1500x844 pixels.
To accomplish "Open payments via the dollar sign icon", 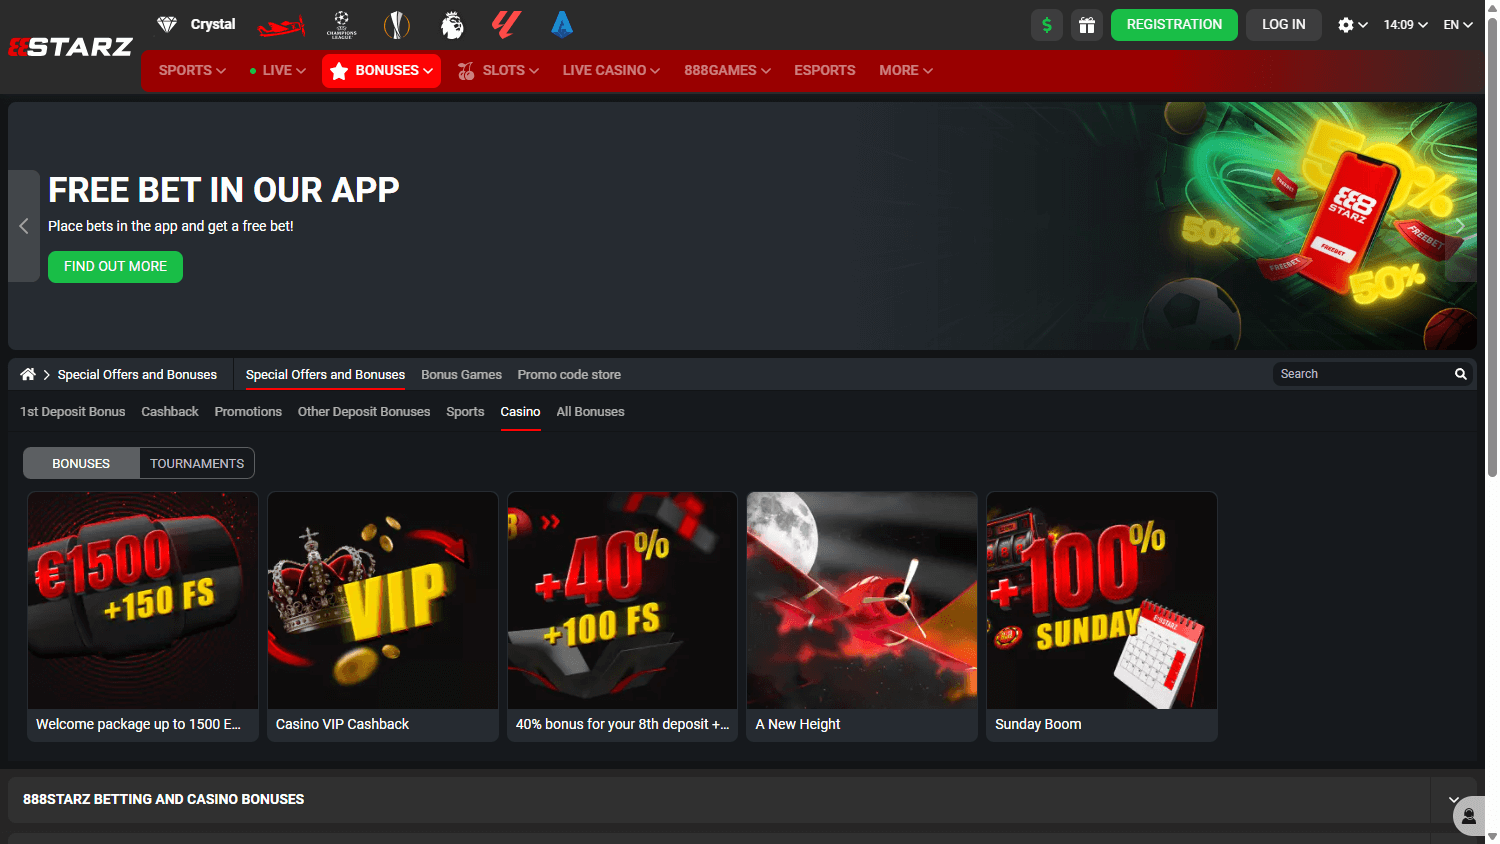I will tap(1046, 24).
